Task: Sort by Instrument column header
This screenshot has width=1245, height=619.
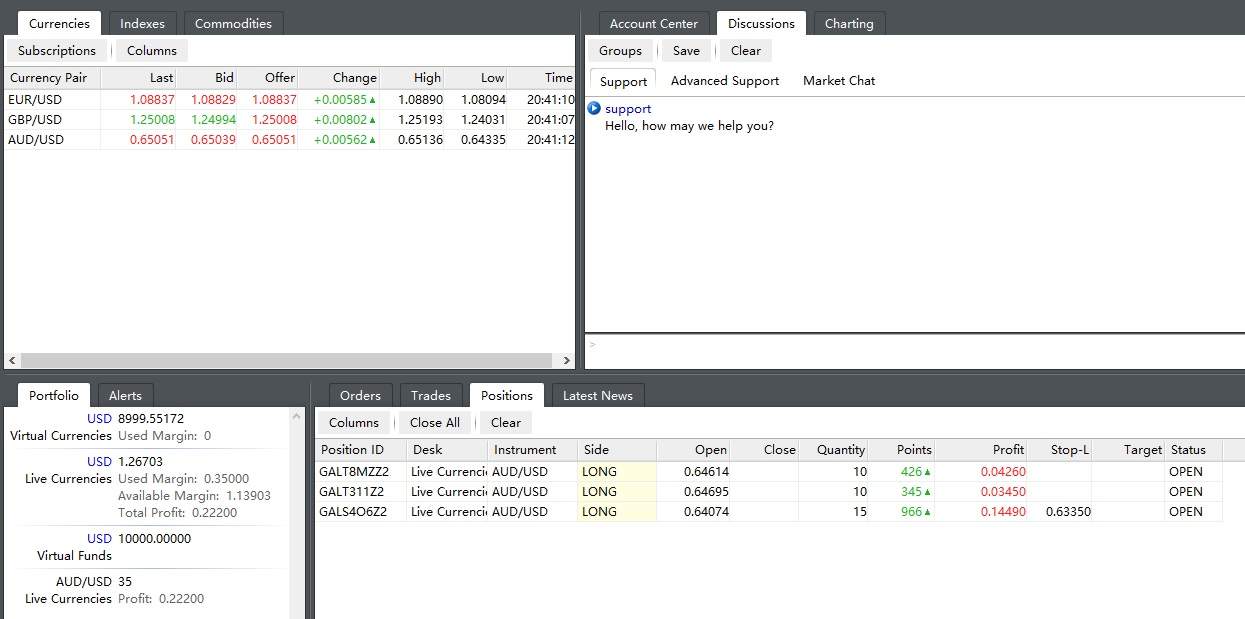Action: 532,450
